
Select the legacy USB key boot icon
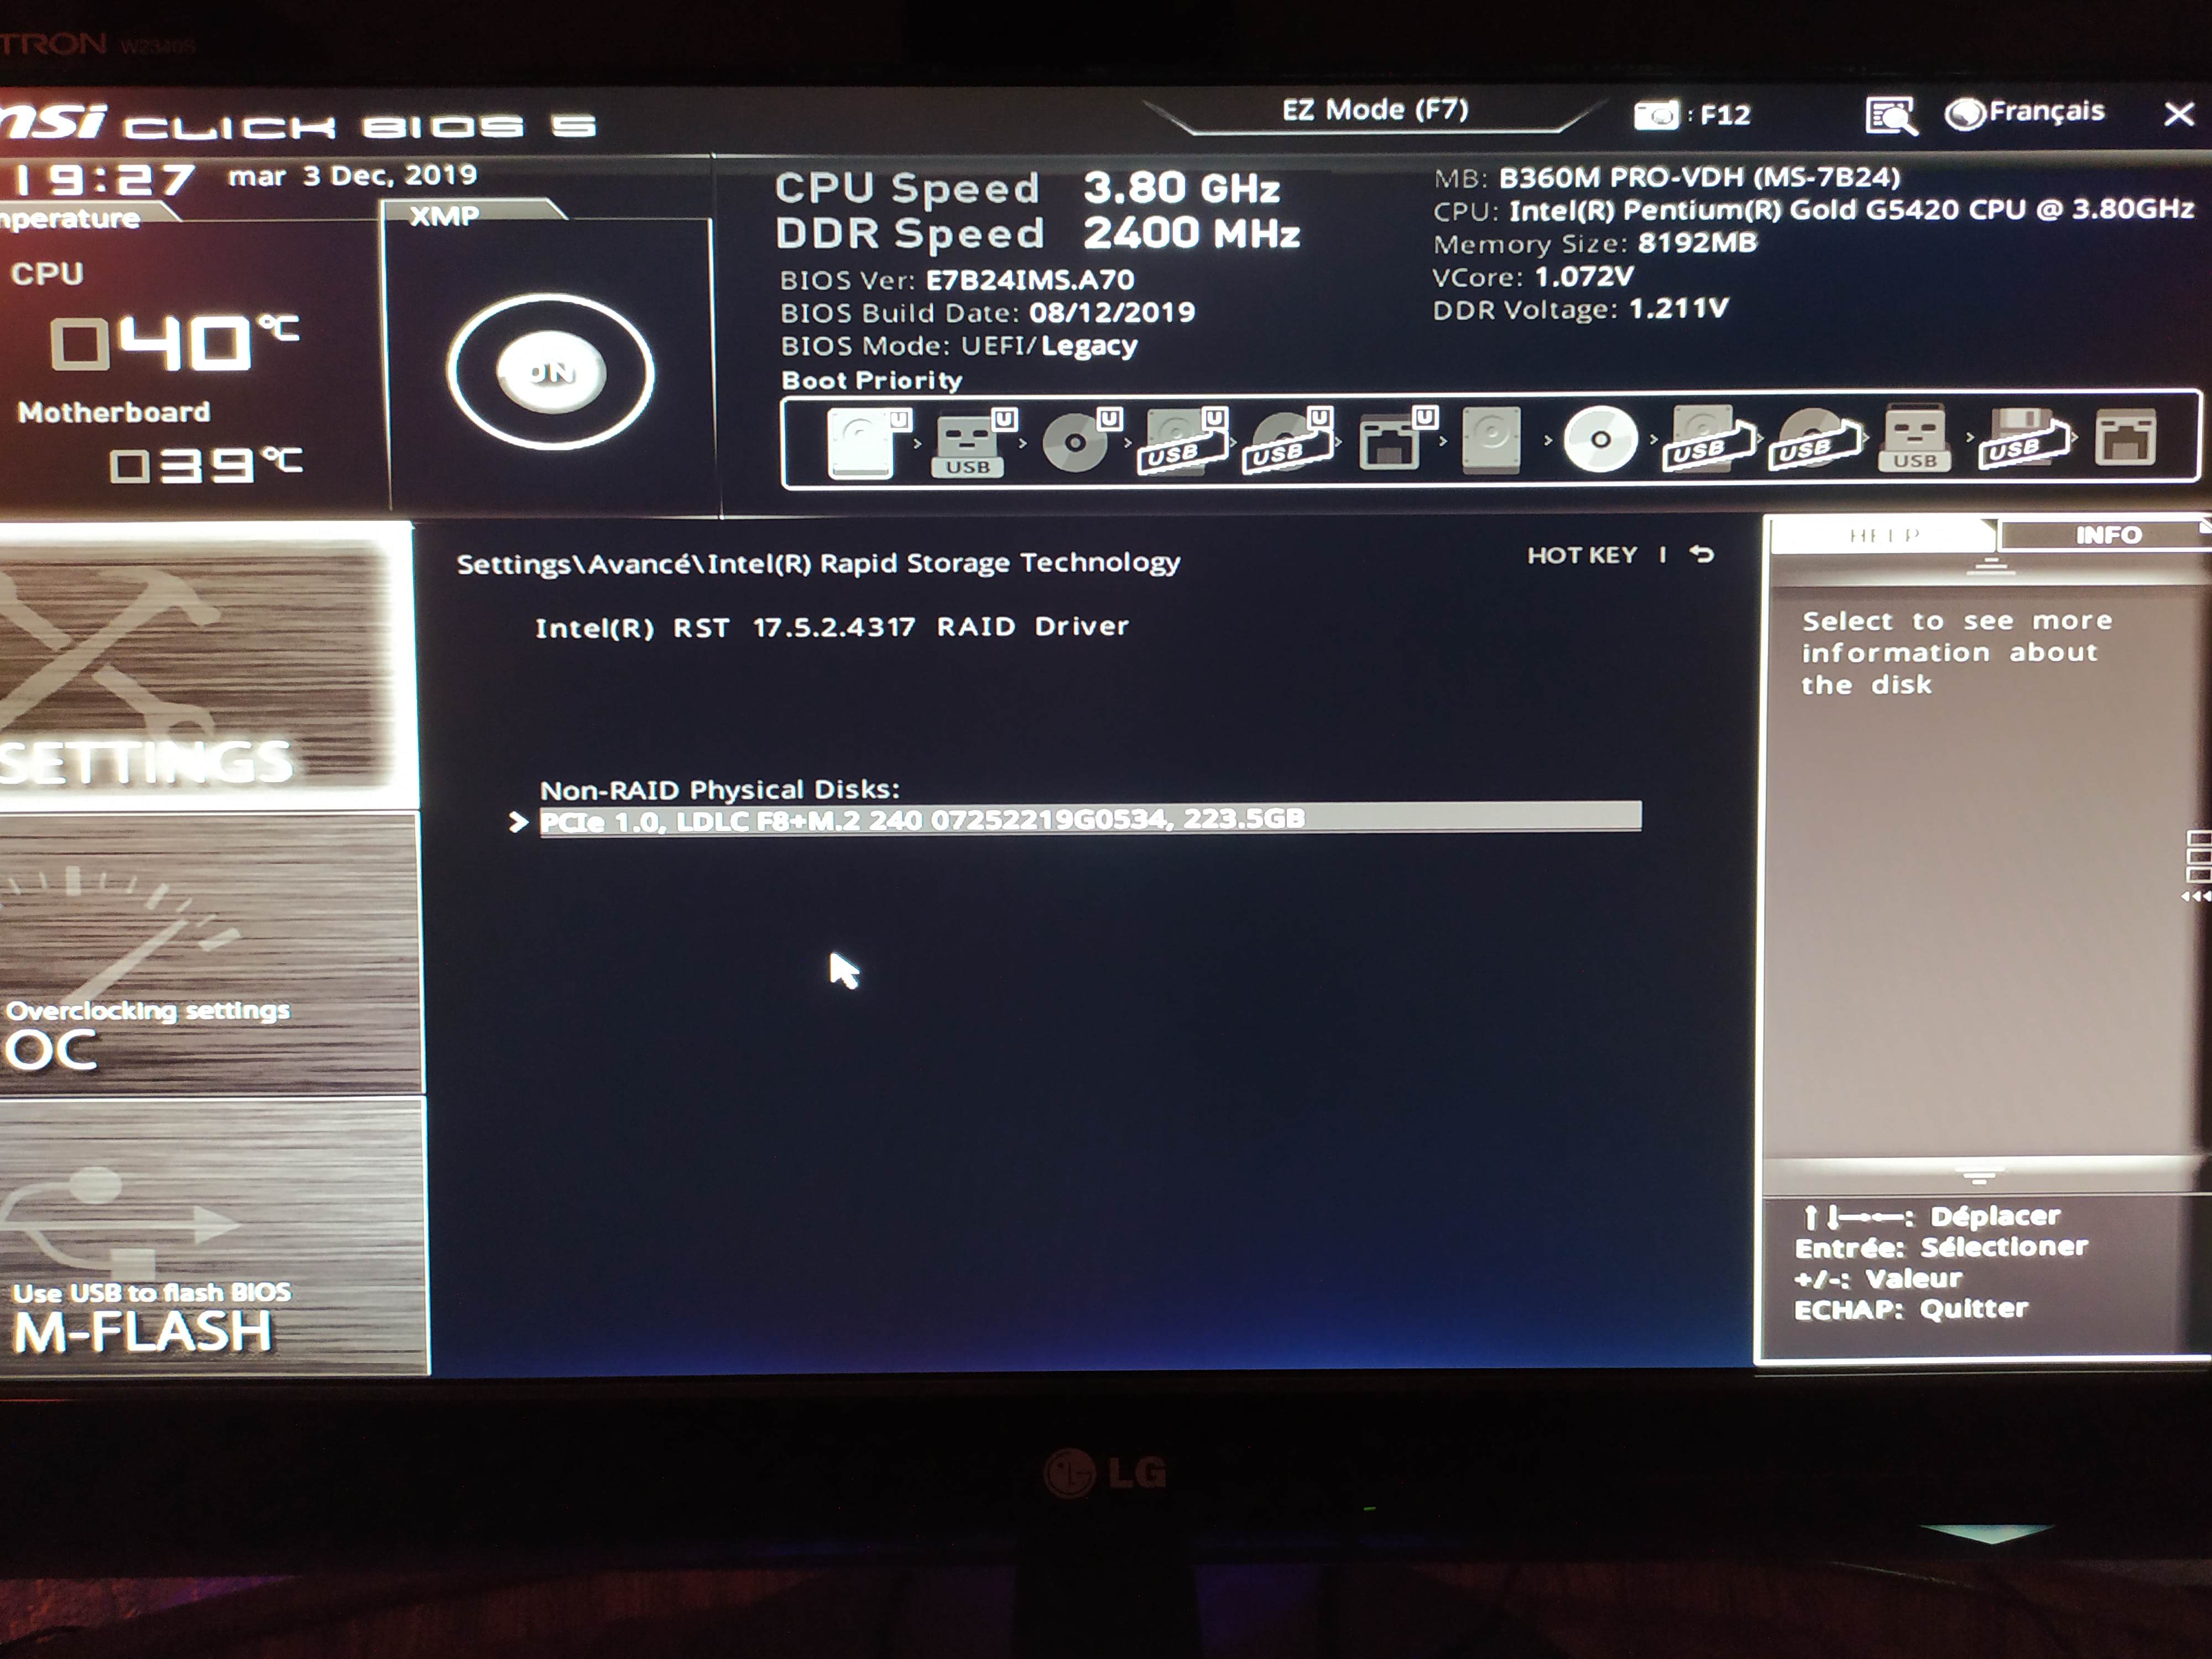(1914, 438)
